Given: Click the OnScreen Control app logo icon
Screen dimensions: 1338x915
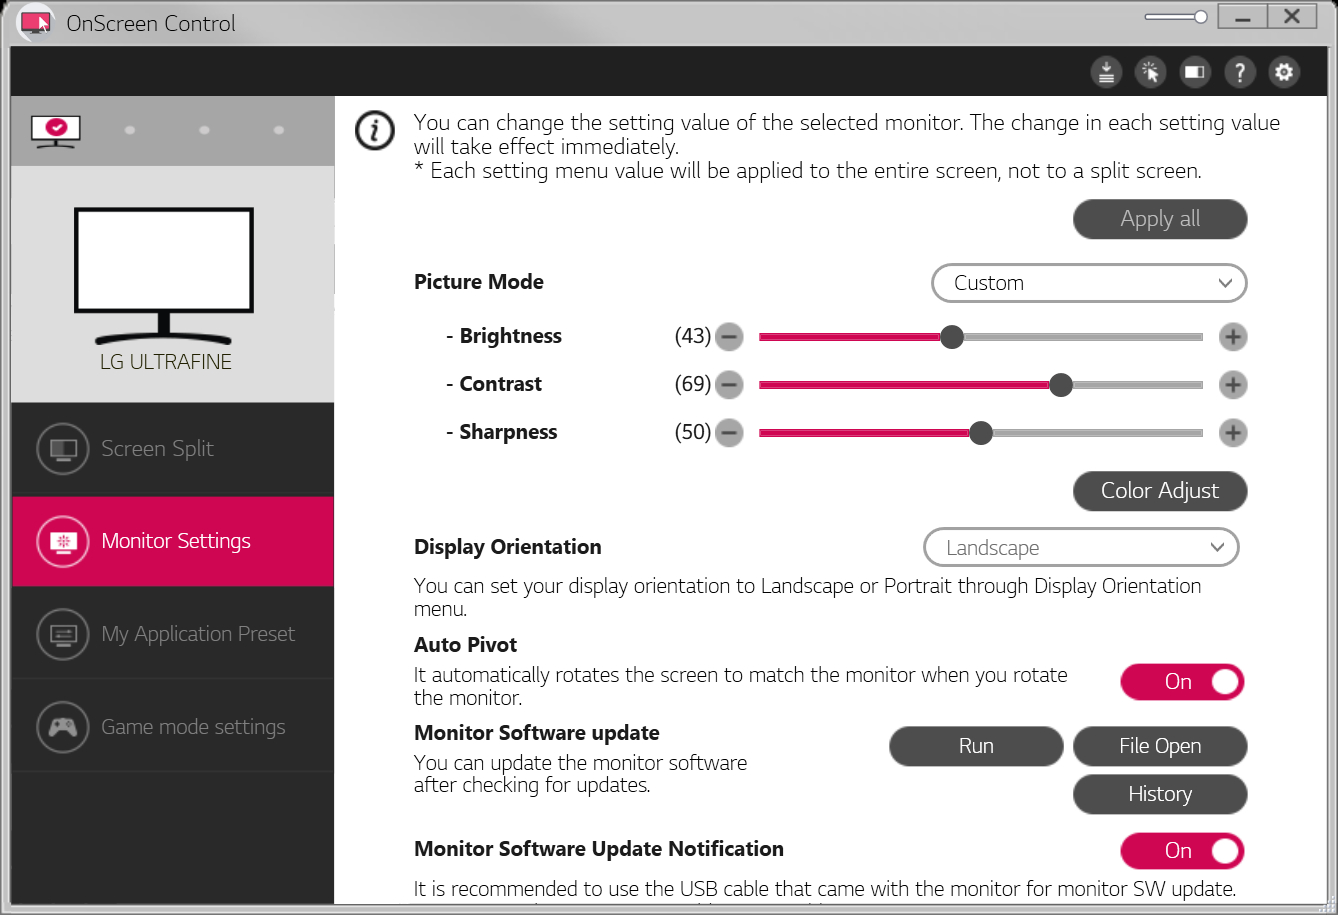Looking at the screenshot, I should pyautogui.click(x=36, y=22).
